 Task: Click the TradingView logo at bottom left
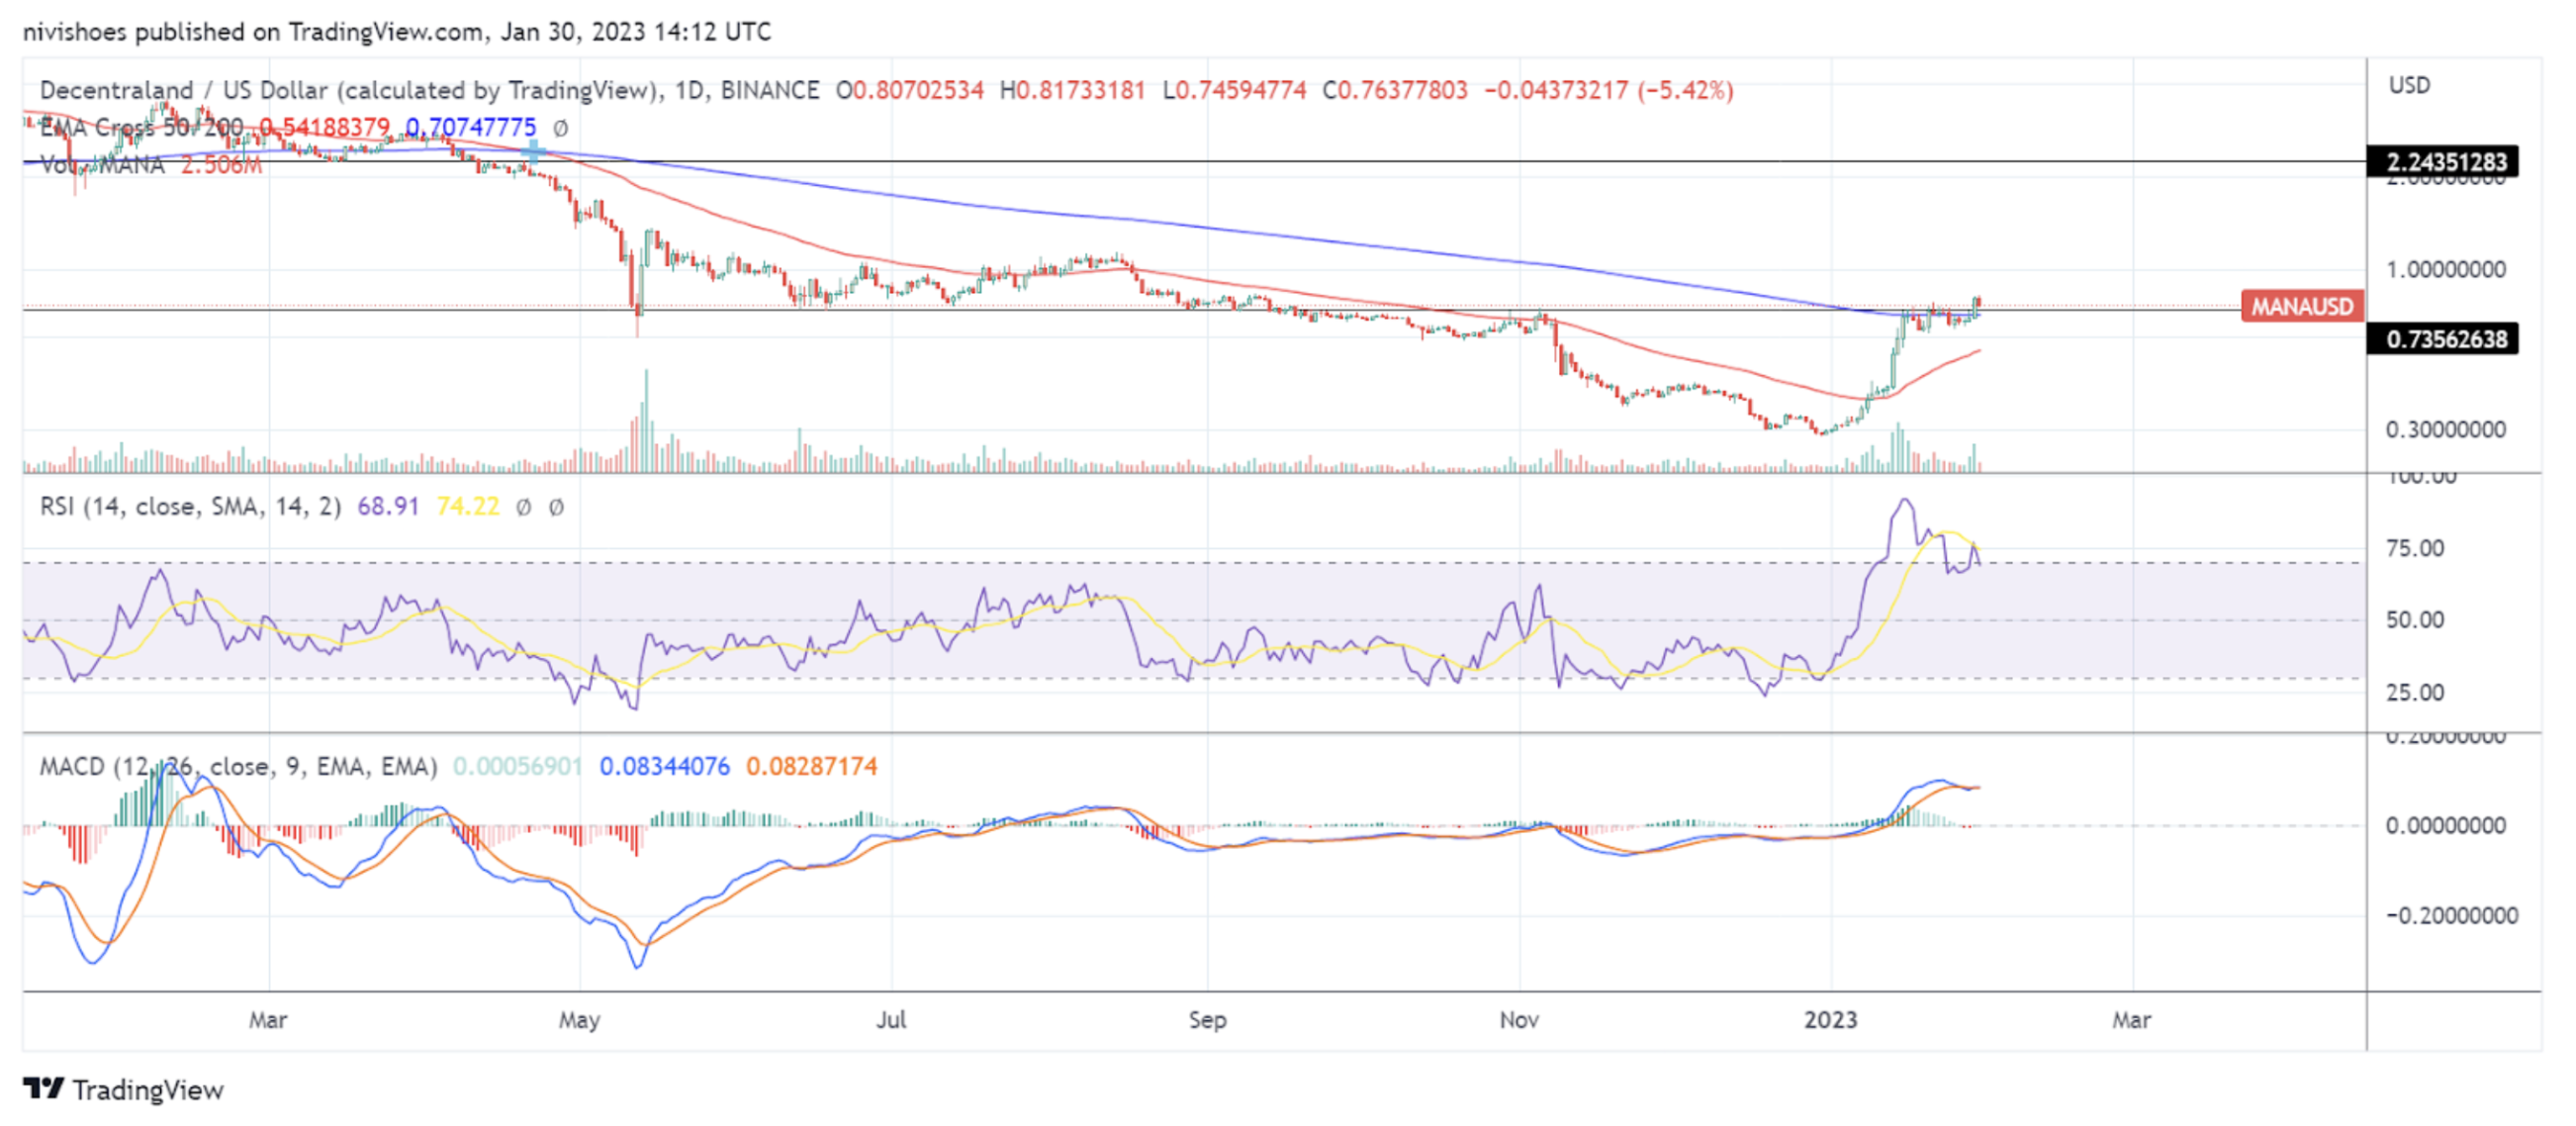(123, 1089)
